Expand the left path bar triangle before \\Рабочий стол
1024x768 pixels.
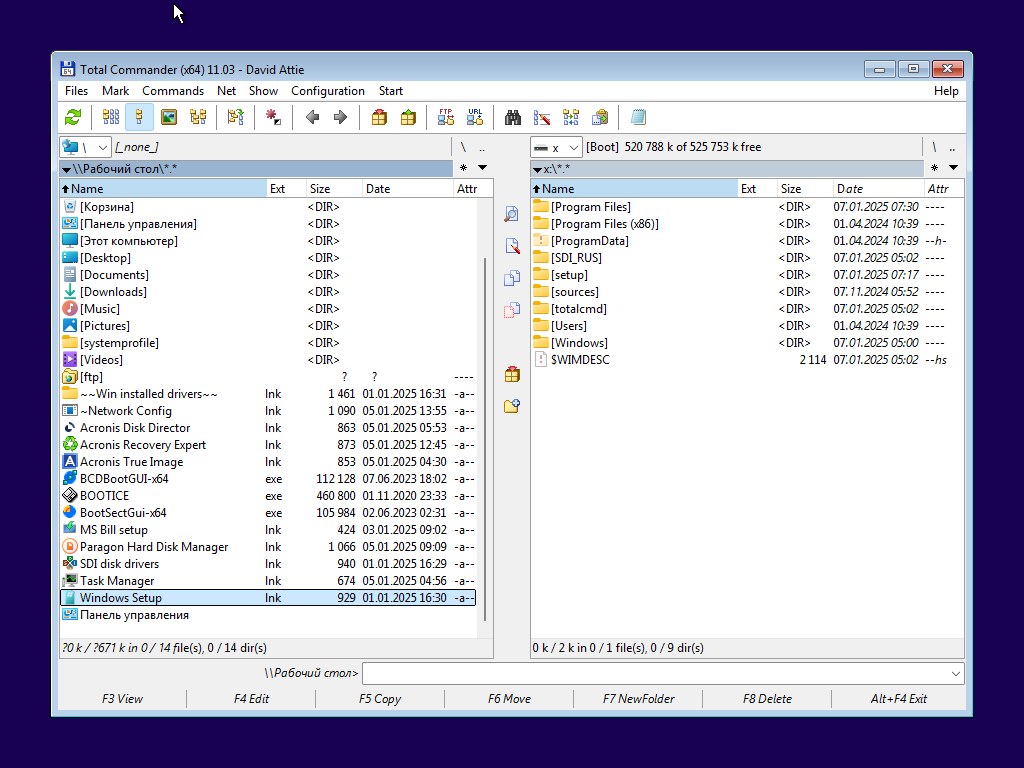coord(66,170)
